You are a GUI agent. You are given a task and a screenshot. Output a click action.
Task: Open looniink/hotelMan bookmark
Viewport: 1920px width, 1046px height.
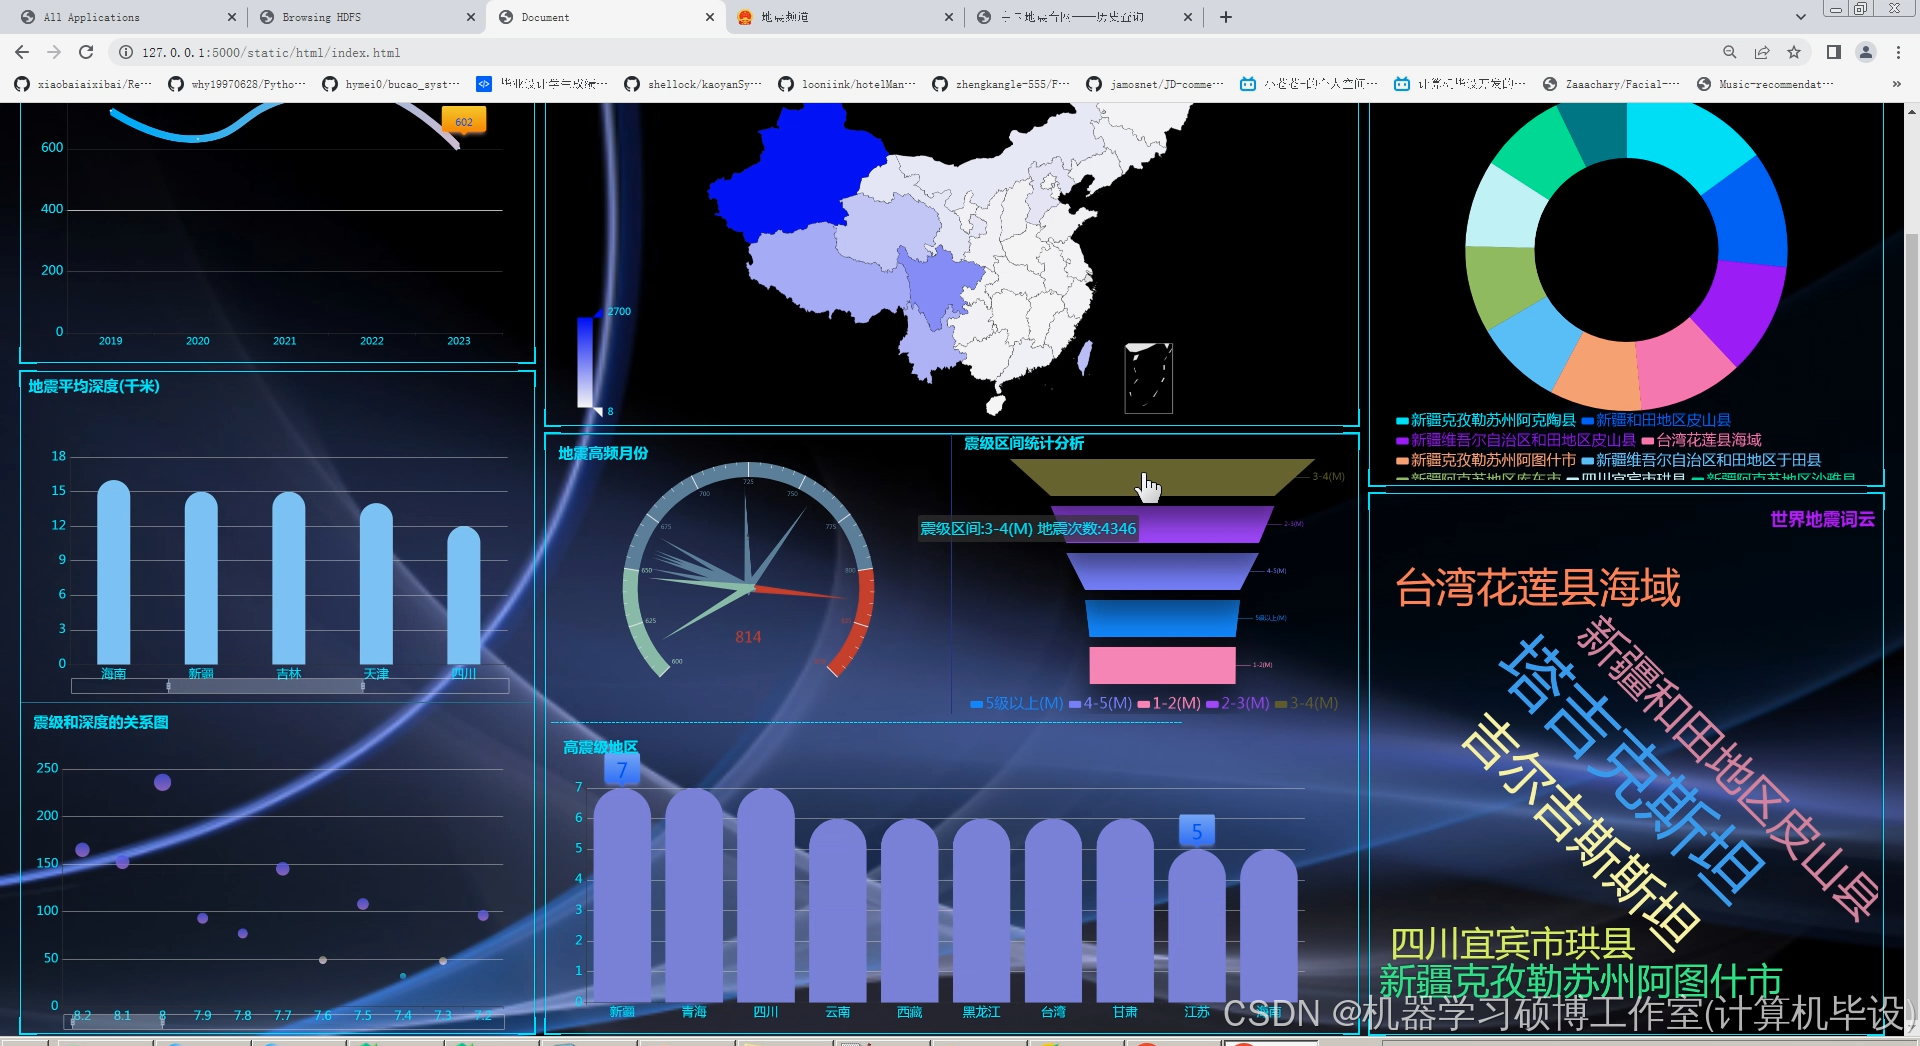click(x=847, y=84)
